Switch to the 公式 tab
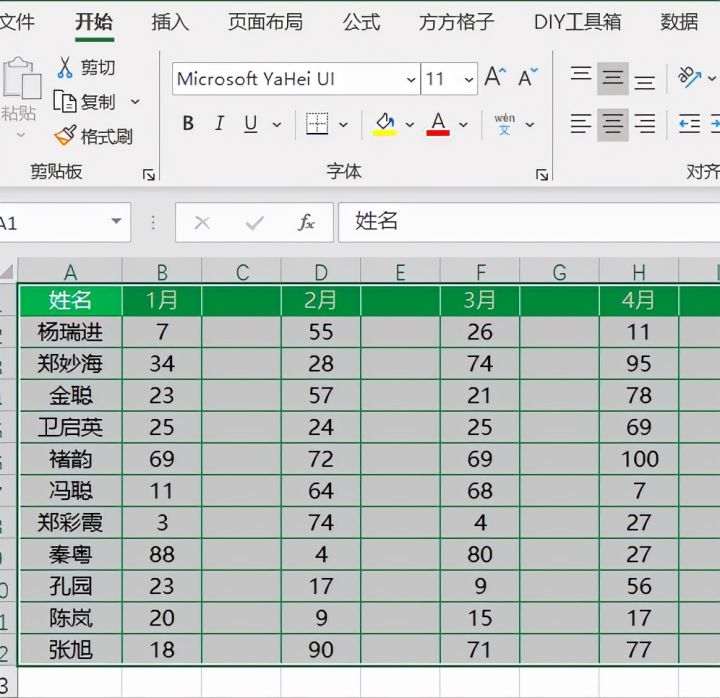Image resolution: width=720 pixels, height=698 pixels. click(361, 22)
